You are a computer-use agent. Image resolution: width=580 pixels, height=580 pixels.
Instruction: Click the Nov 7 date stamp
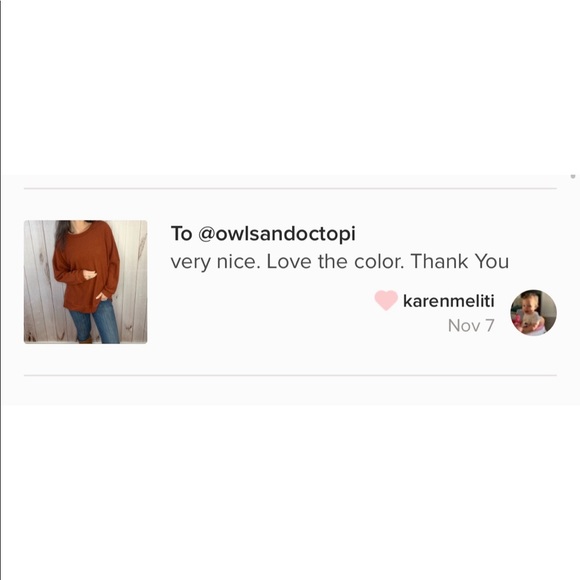(x=471, y=326)
